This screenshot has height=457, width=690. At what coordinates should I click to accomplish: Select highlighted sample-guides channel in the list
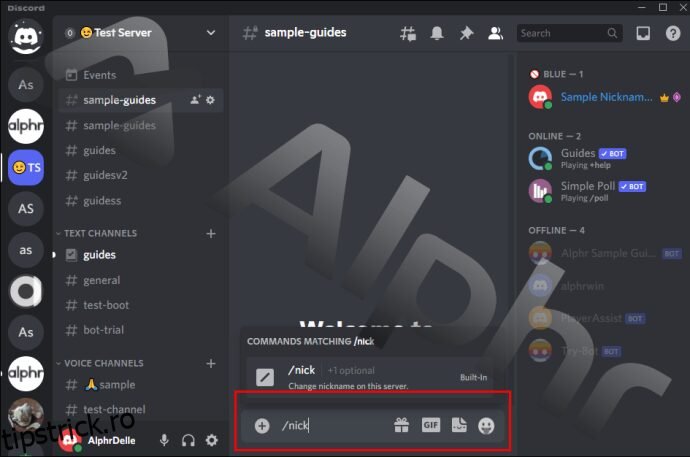tap(140, 100)
